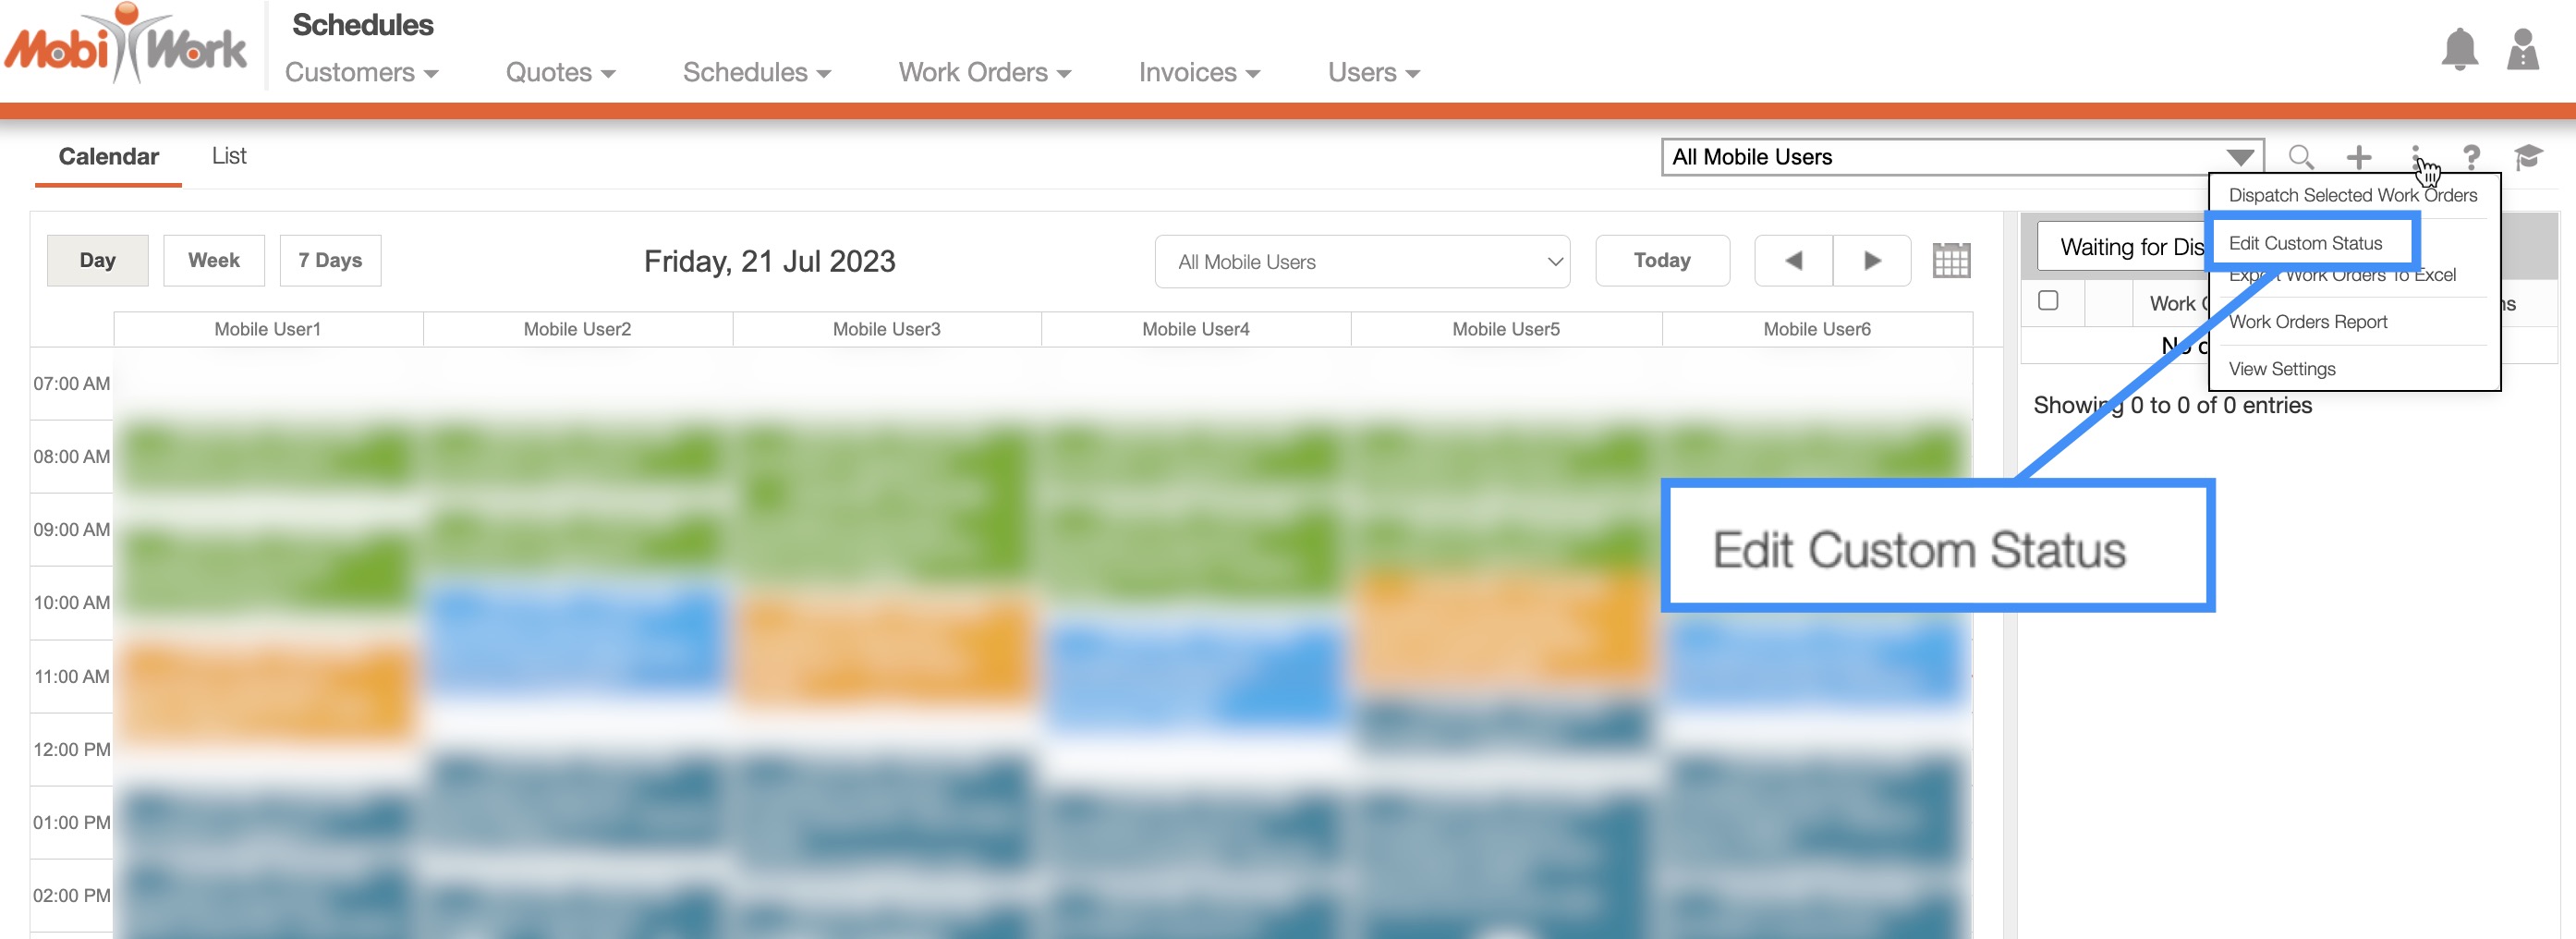Open the top All Mobile Users combo box
Screen dimensions: 2576x939
pos(1961,157)
